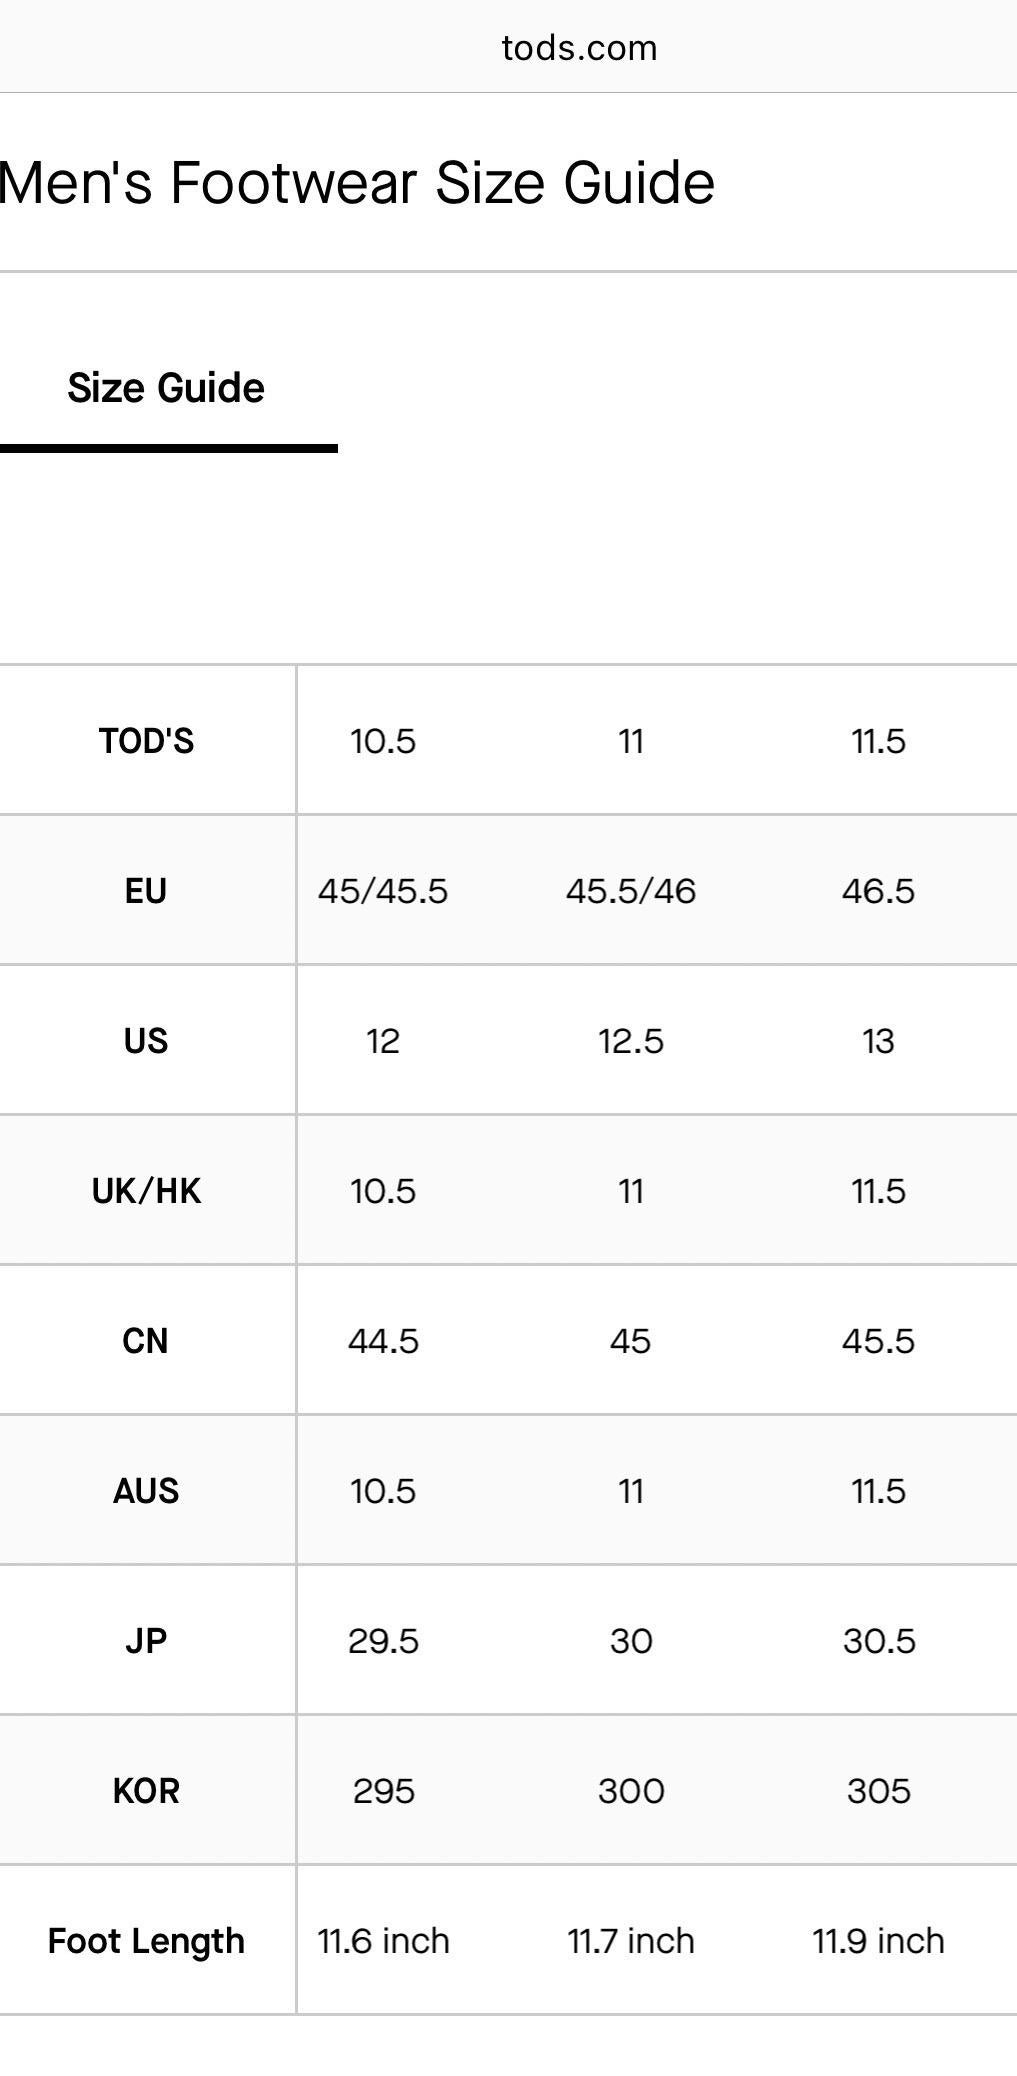Select US size 12.5 cell
The width and height of the screenshot is (1017, 2076).
tap(631, 1041)
